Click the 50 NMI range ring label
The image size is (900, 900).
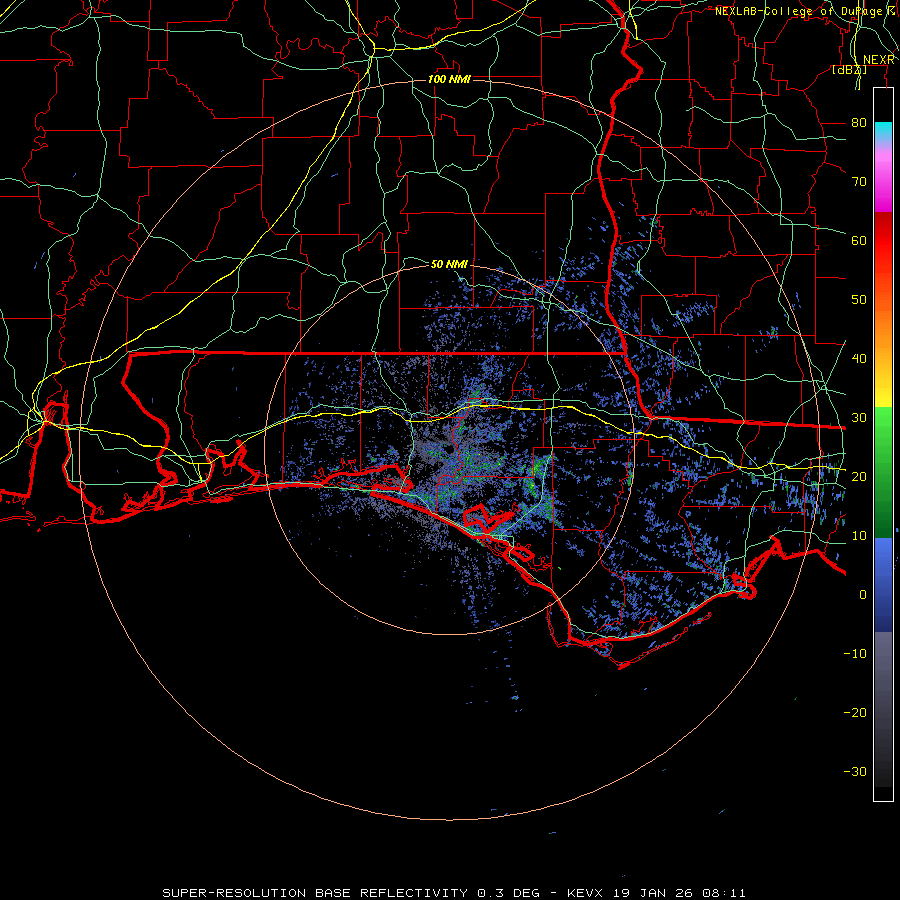(x=449, y=264)
